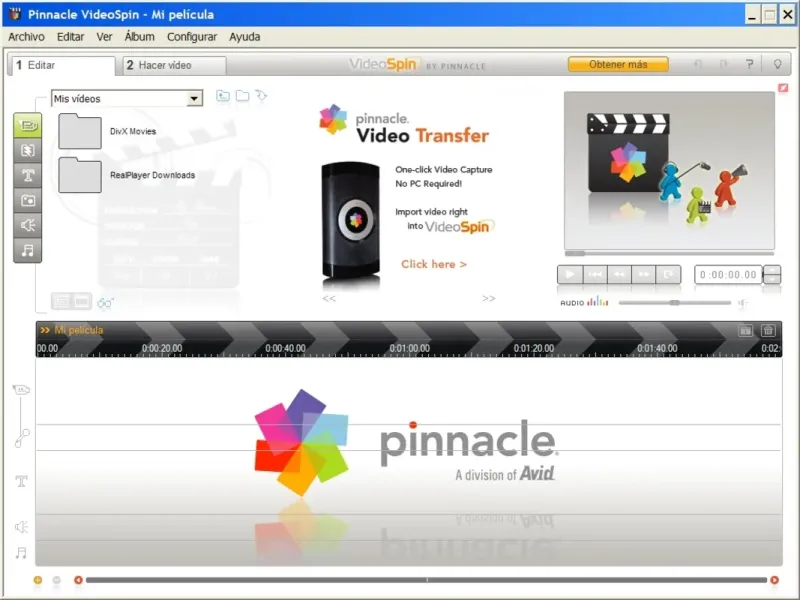Viewport: 800px width, 600px height.
Task: Toggle loop playback button
Action: point(668,274)
